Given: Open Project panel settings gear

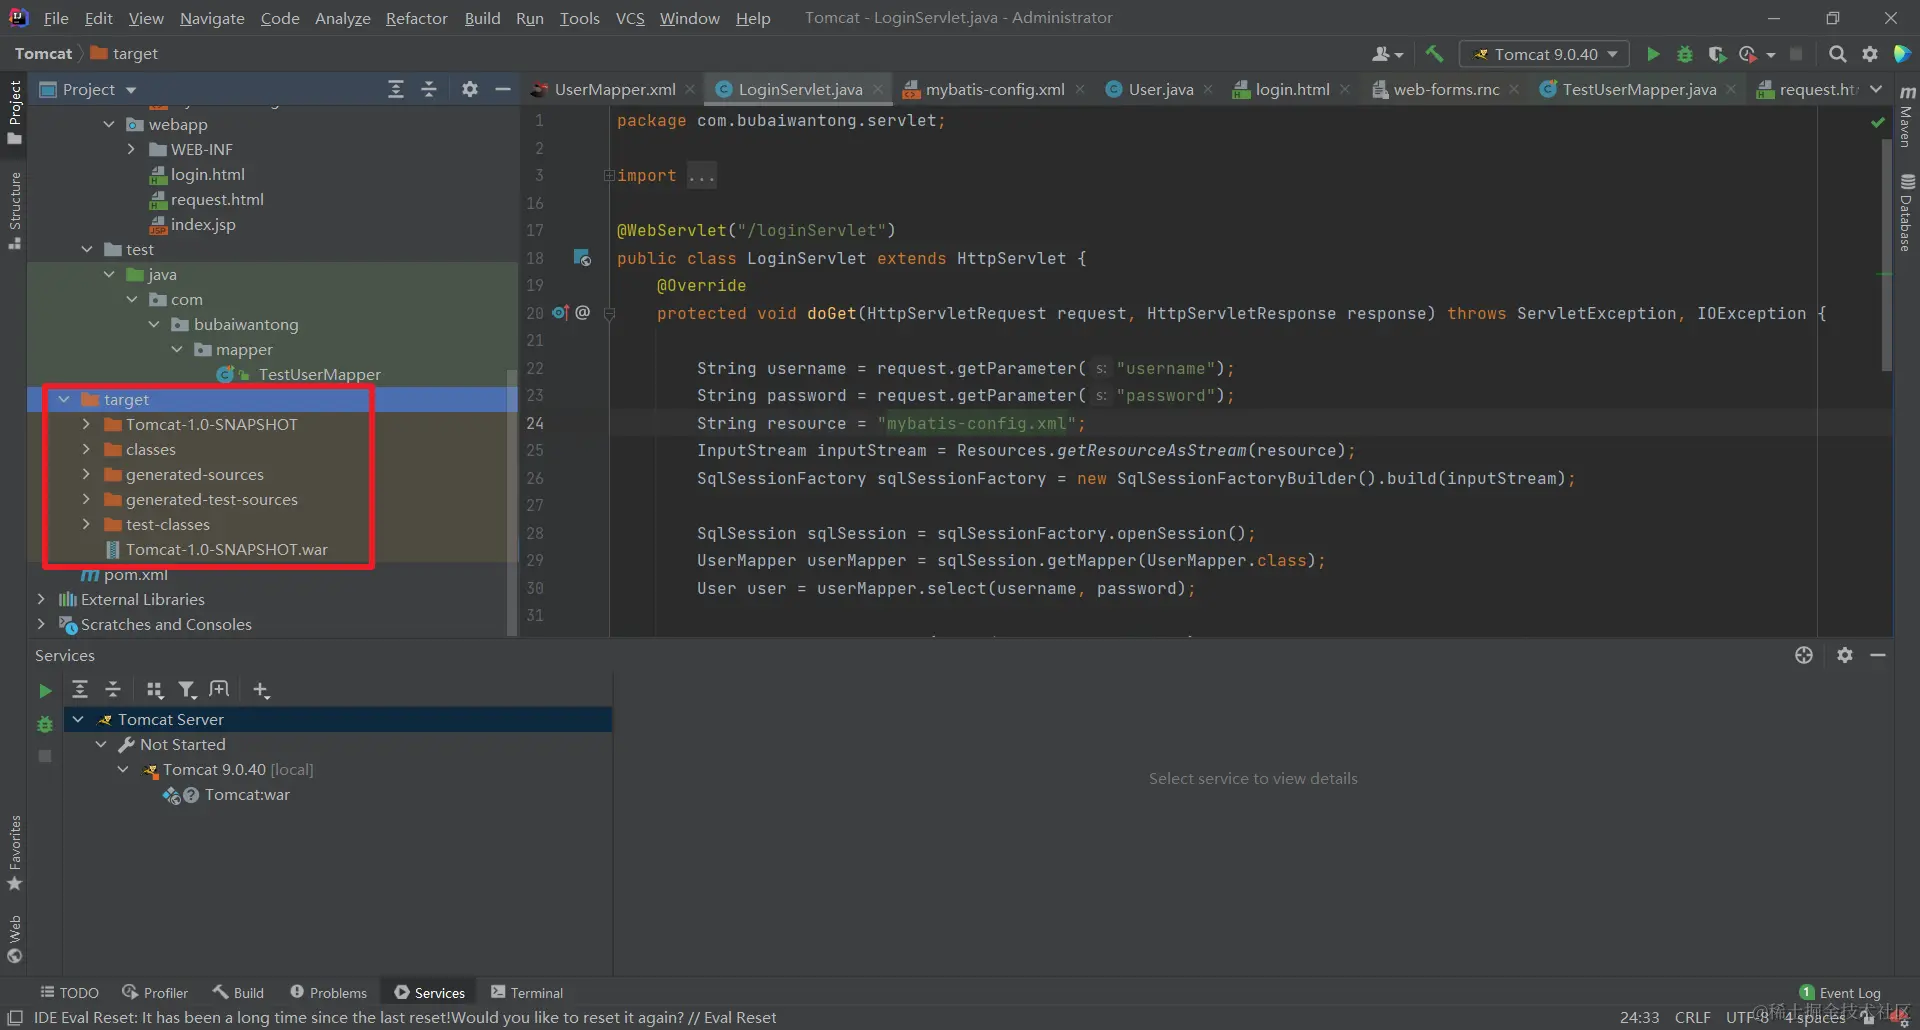Looking at the screenshot, I should (x=470, y=90).
